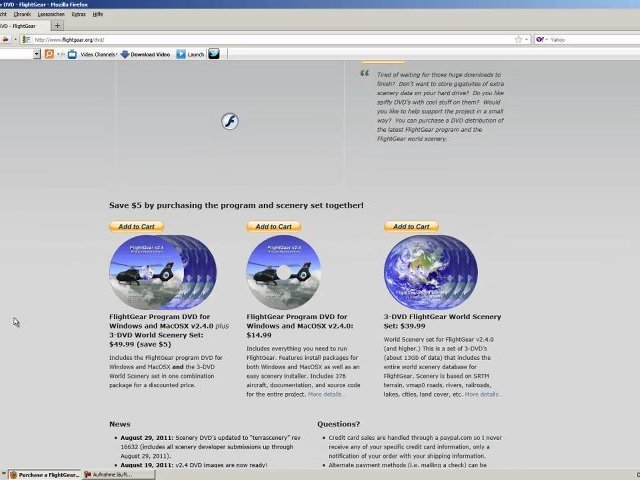Open the address bar history dropdown arrow
The width and height of the screenshot is (640, 480).
coord(527,39)
